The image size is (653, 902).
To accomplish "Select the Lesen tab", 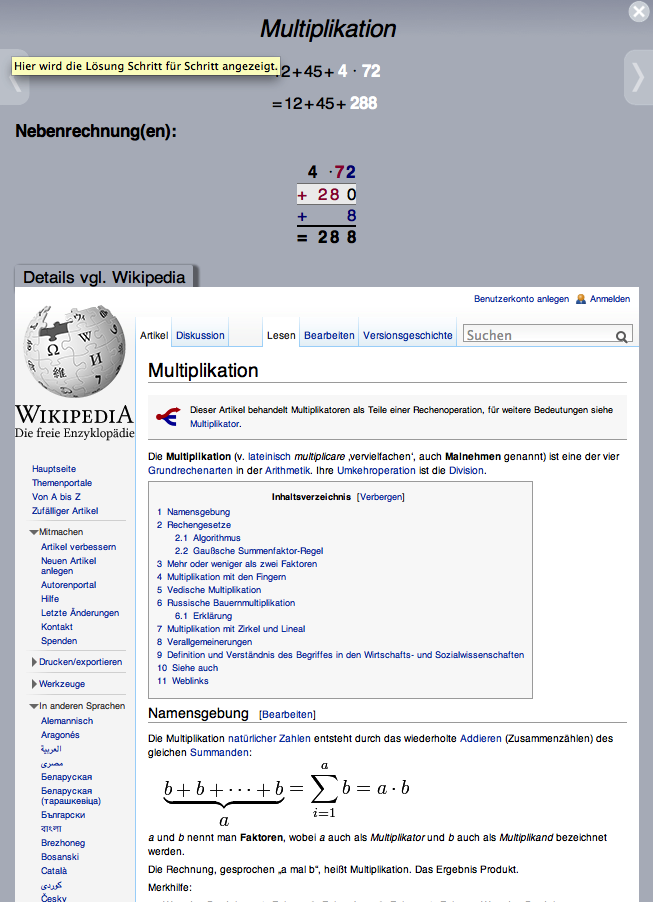I will click(281, 335).
